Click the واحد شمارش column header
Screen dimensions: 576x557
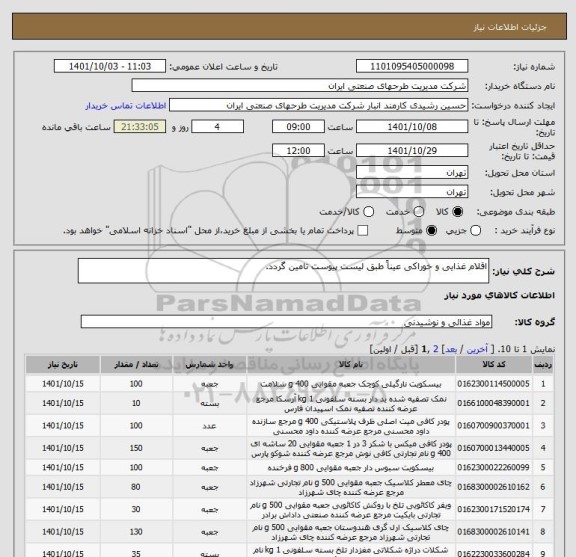(209, 364)
